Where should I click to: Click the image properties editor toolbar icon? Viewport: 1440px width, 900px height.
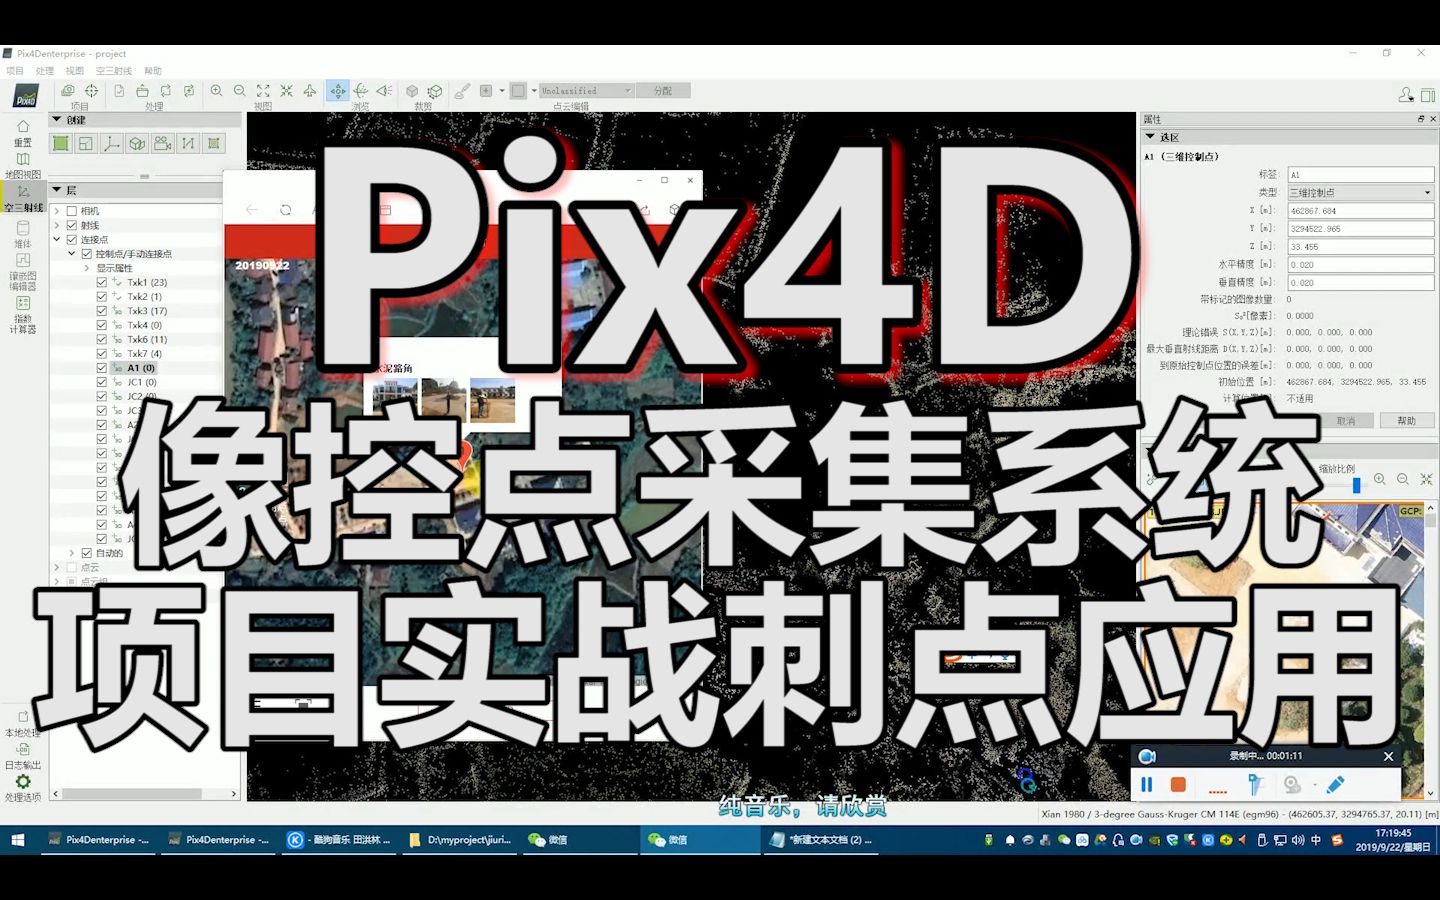[68, 91]
